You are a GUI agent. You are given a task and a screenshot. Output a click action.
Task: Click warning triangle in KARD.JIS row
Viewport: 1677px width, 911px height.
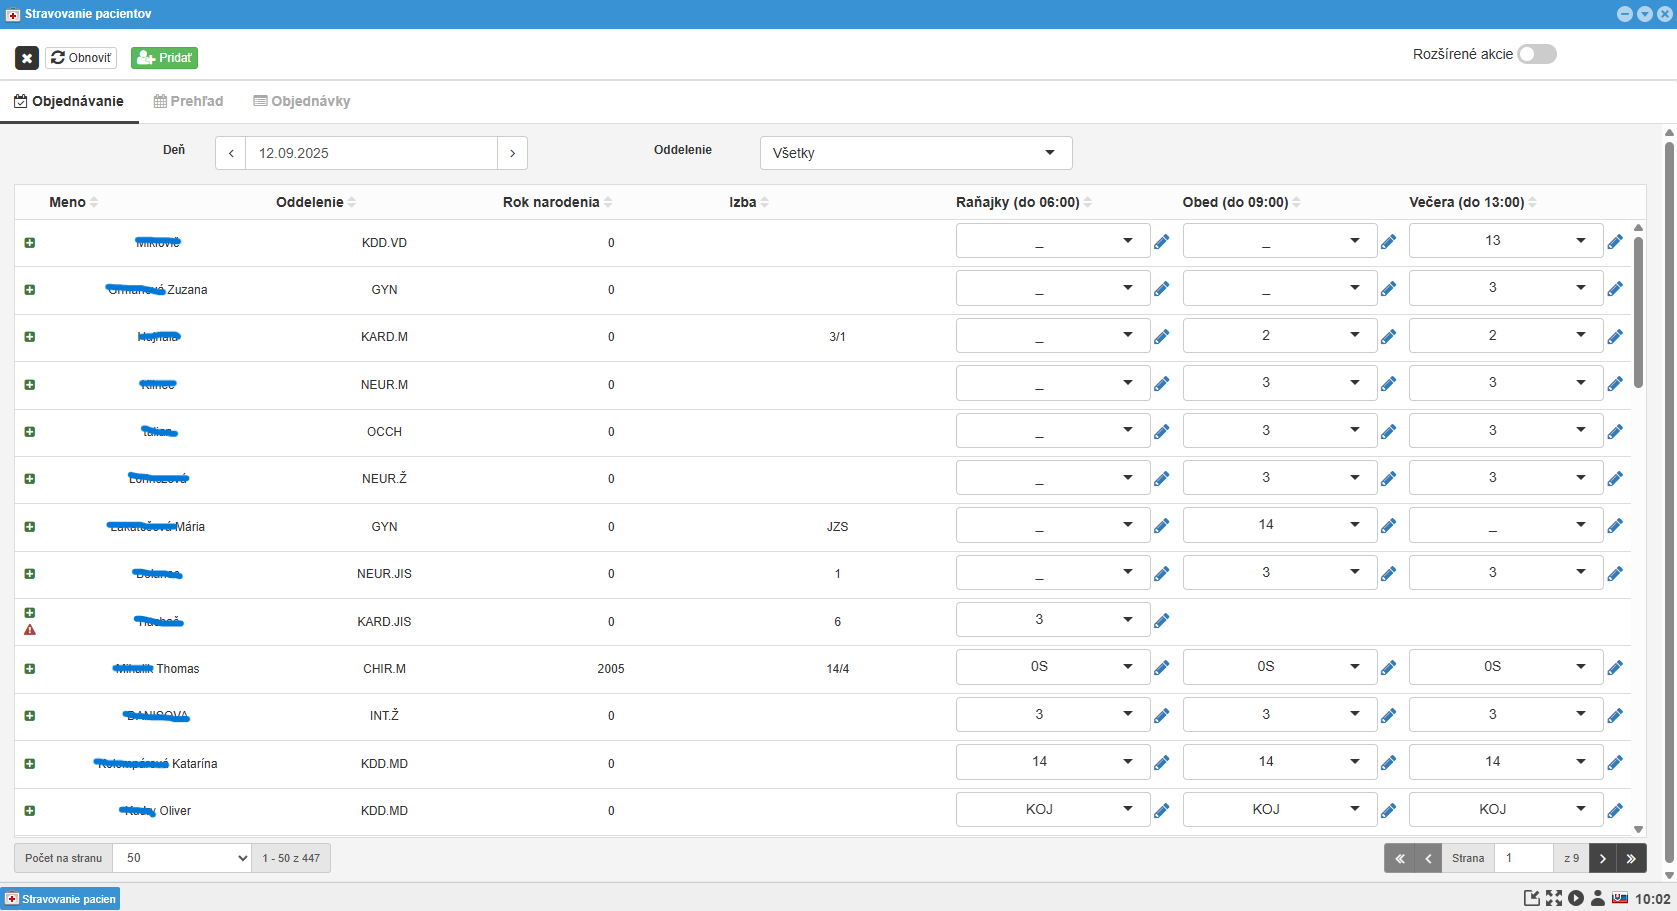coord(30,630)
